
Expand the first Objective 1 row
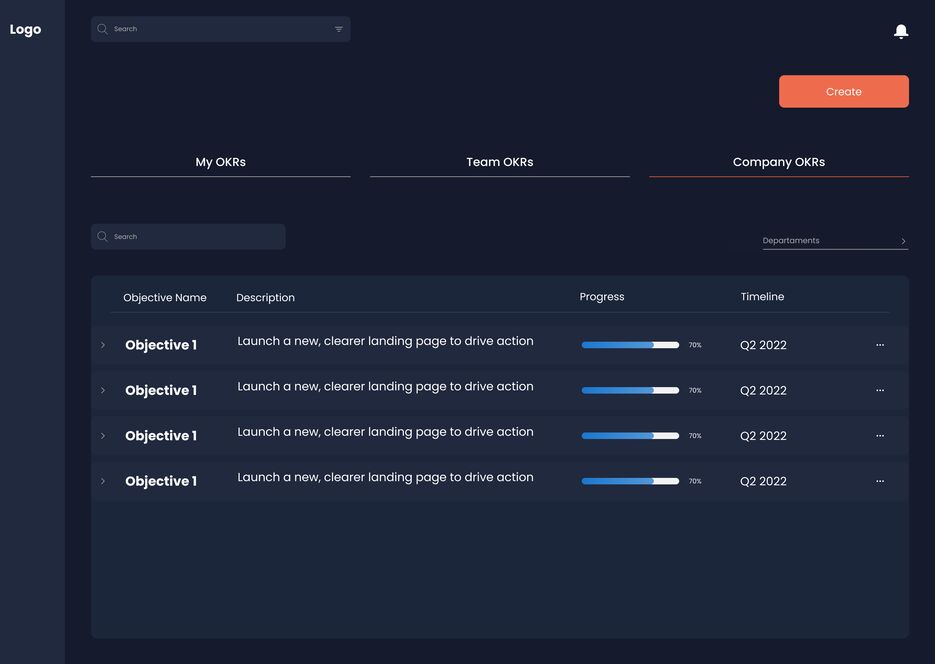(x=103, y=345)
